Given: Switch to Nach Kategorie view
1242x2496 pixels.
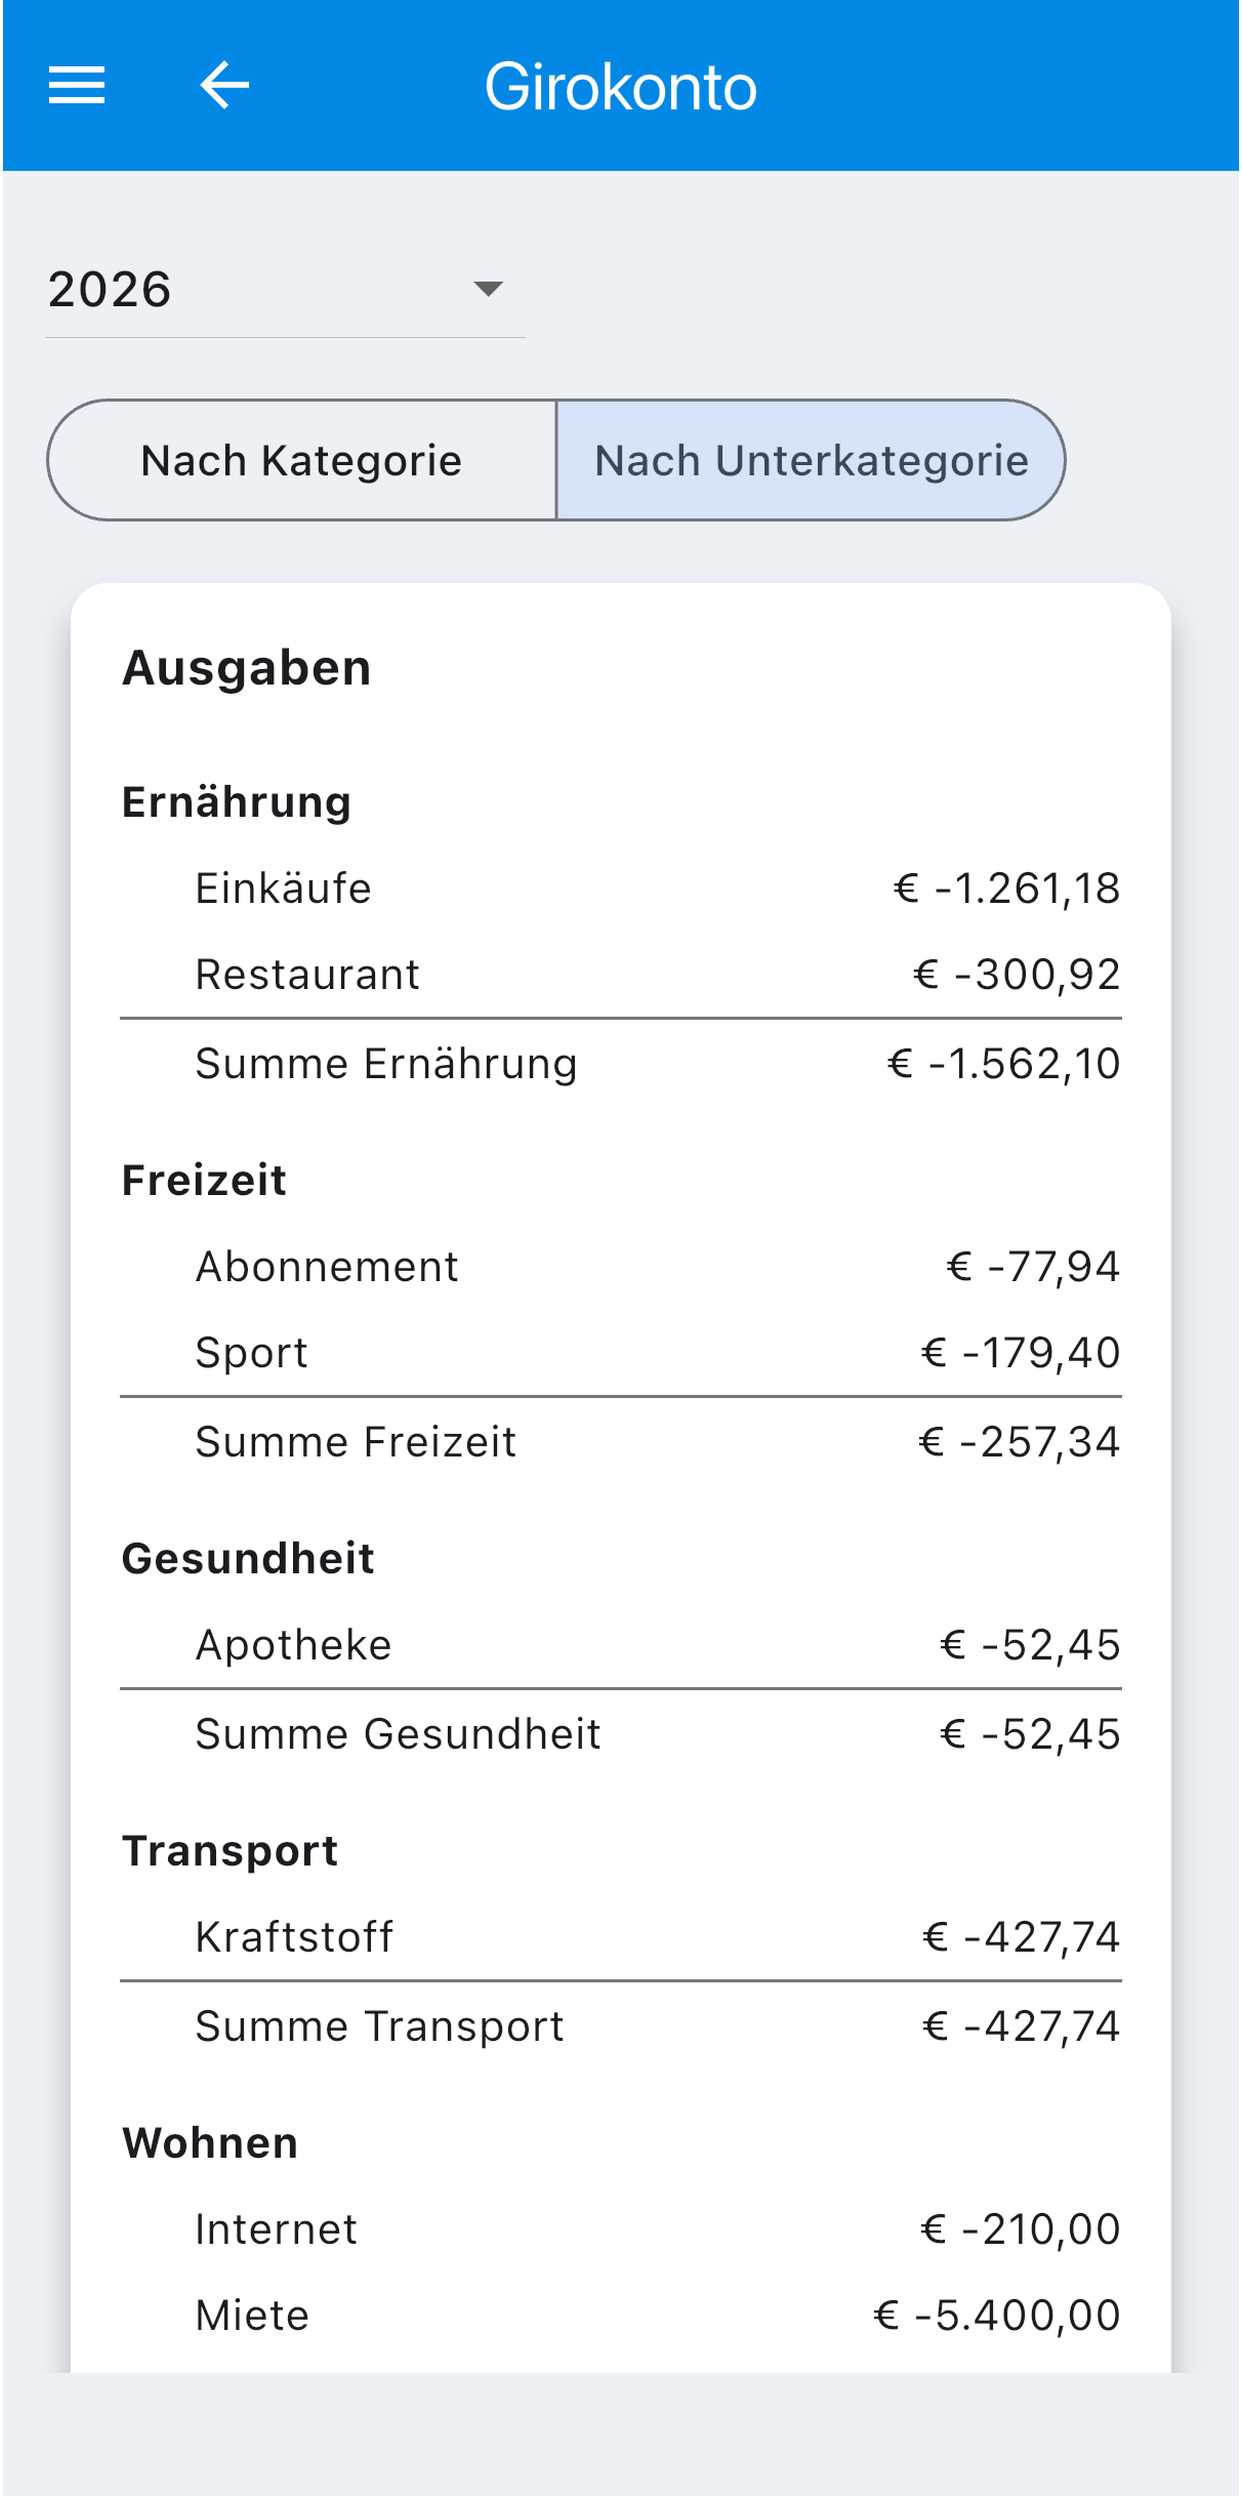Looking at the screenshot, I should click(302, 460).
